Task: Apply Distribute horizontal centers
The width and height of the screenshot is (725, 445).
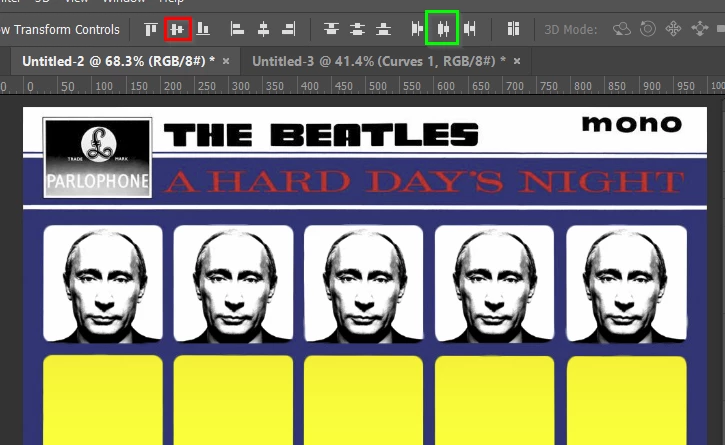Action: (x=442, y=28)
